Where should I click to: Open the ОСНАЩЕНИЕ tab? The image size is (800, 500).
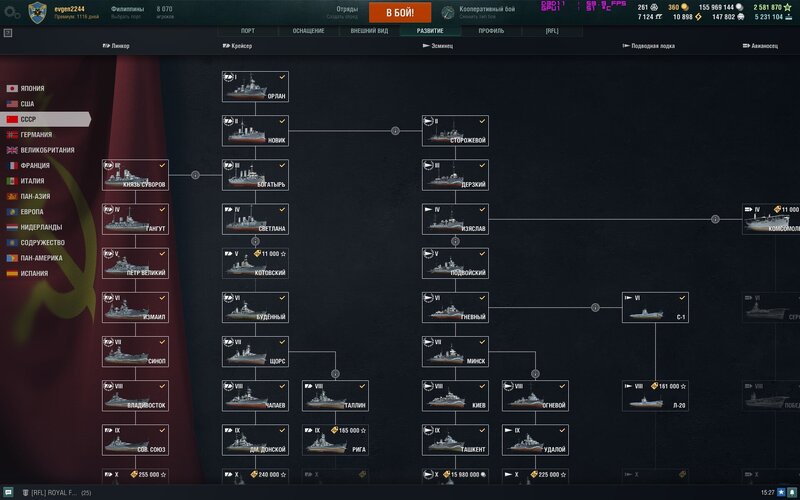(x=309, y=31)
